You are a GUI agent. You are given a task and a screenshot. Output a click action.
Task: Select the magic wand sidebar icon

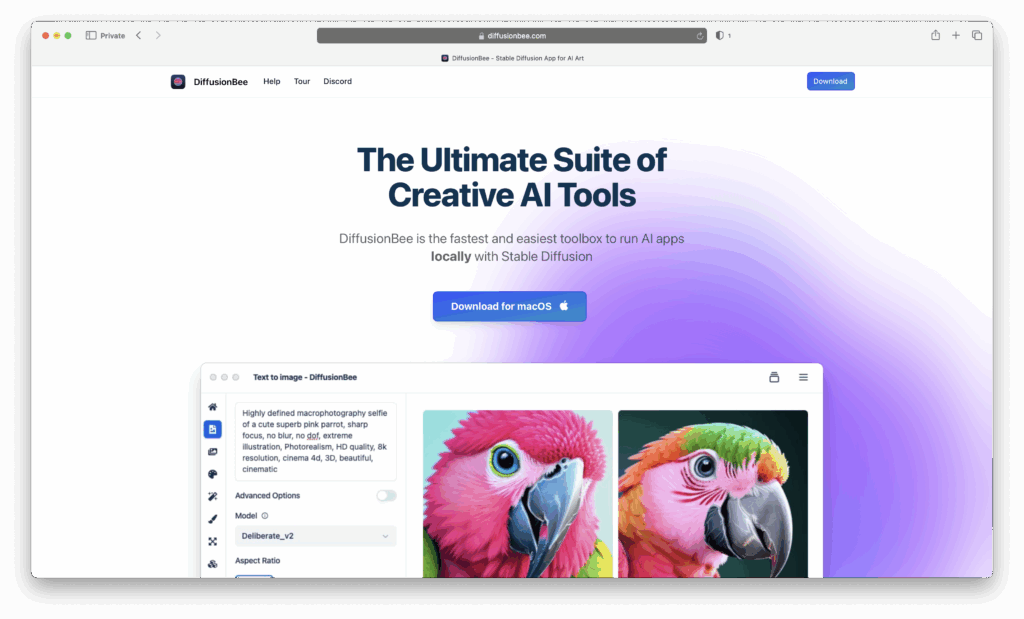(x=212, y=496)
